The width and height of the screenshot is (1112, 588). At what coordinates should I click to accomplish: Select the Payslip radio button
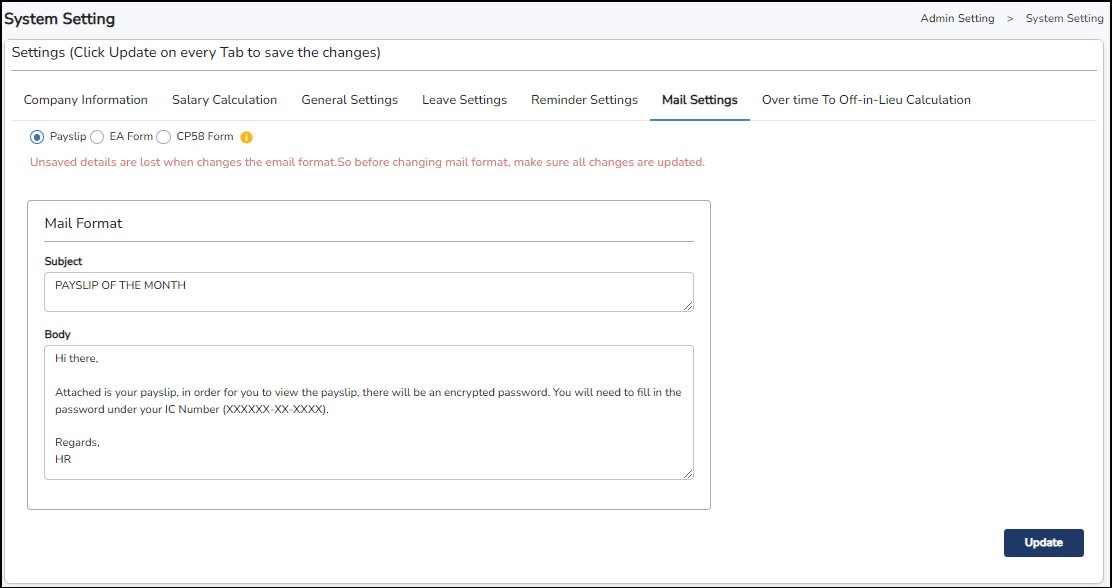click(37, 137)
